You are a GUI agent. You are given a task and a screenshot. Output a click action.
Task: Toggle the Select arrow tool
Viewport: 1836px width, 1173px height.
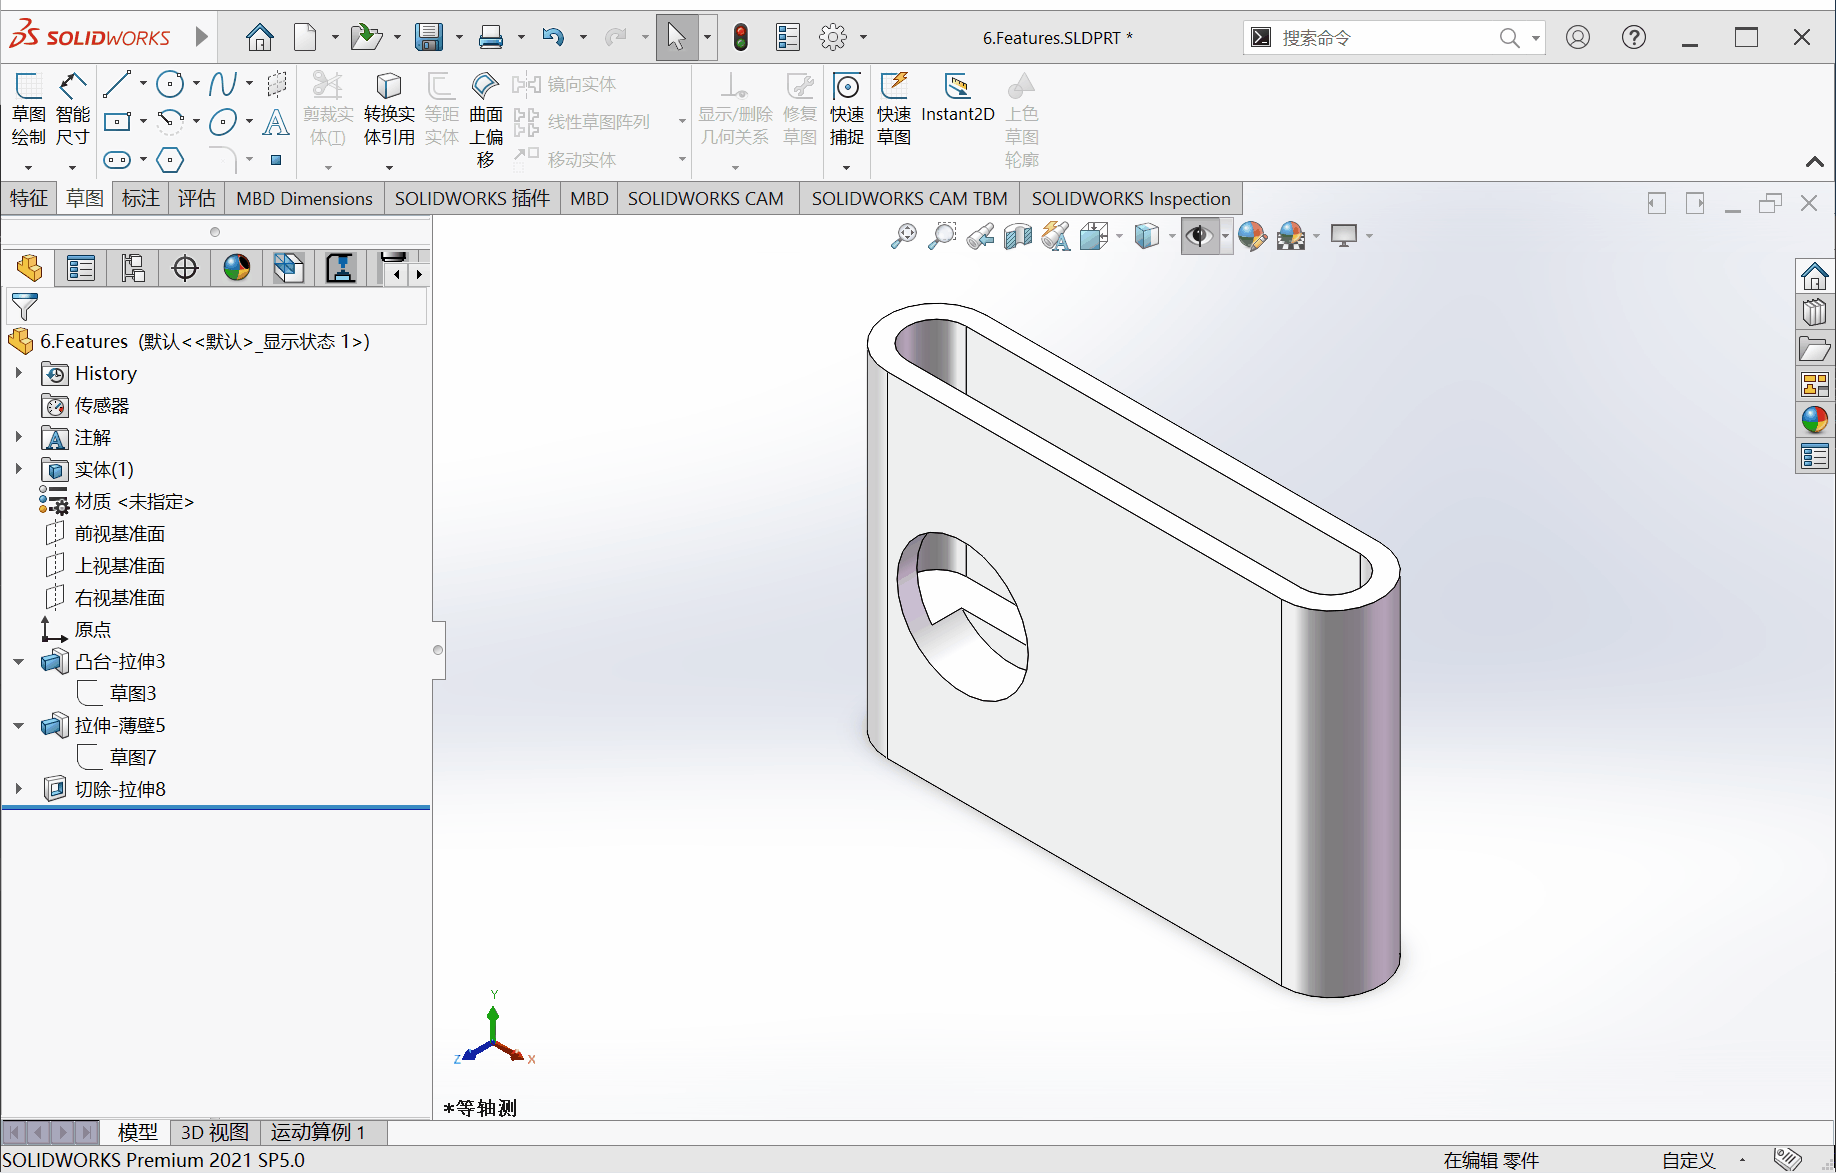(x=677, y=38)
